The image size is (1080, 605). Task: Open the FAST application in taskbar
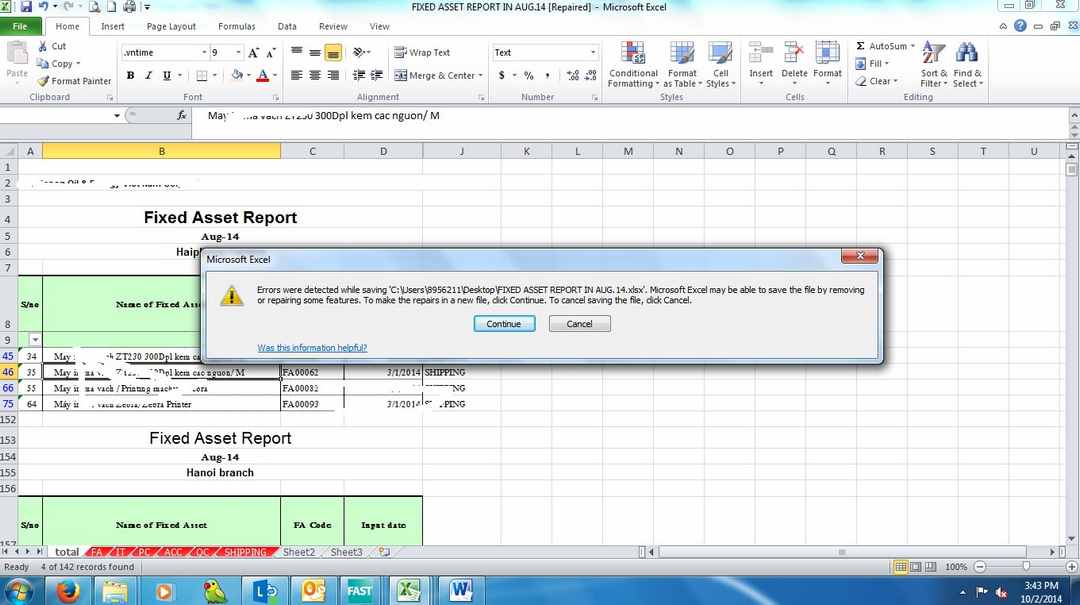tap(359, 591)
